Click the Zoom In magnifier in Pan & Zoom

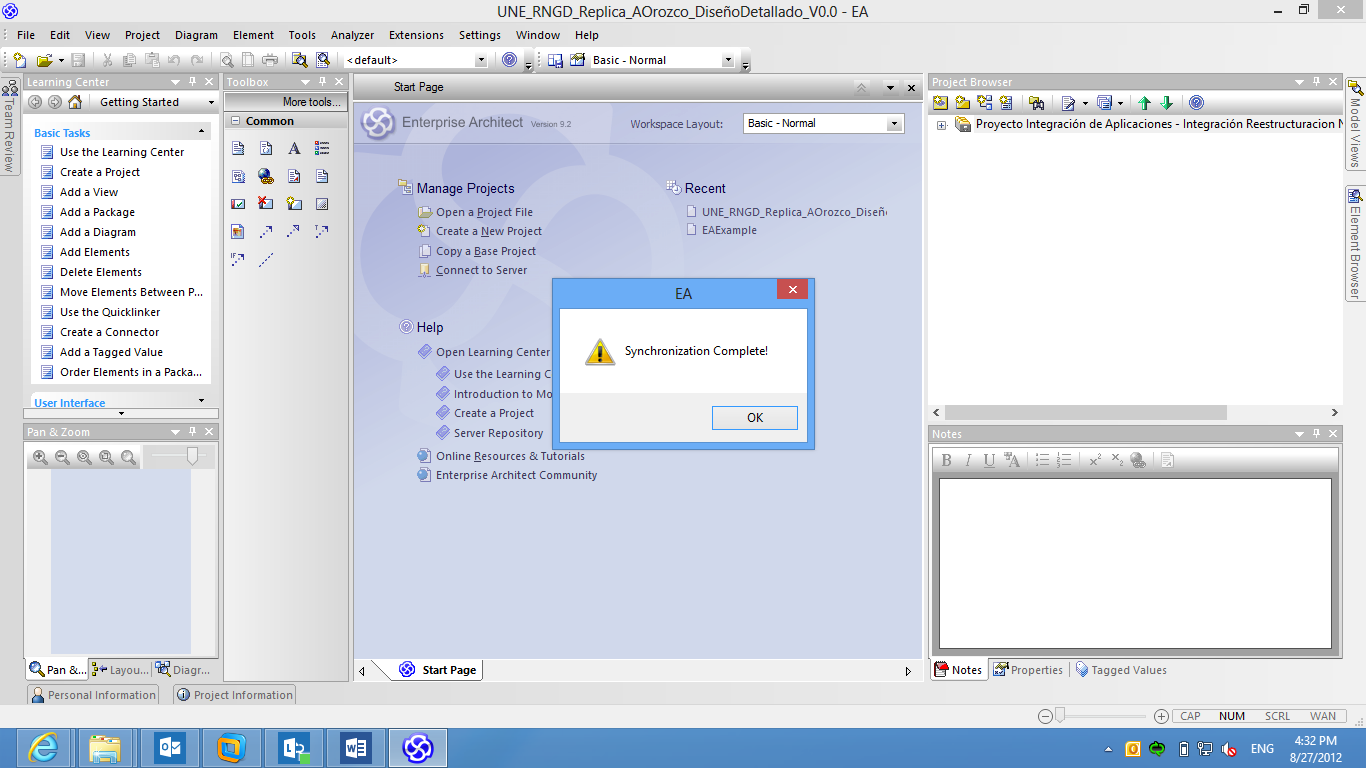(x=40, y=457)
